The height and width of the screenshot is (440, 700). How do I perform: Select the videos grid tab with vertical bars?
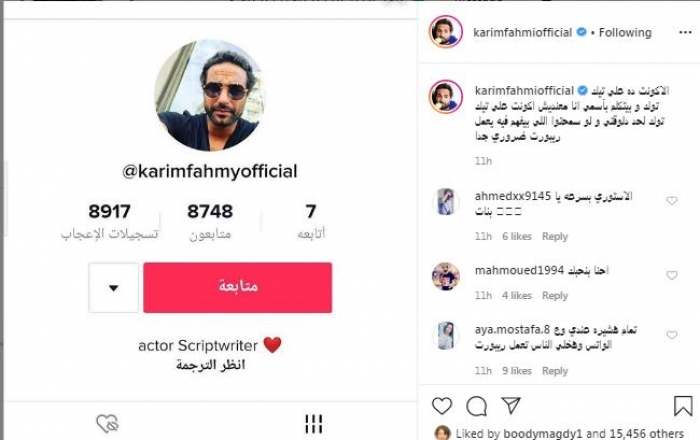pyautogui.click(x=313, y=423)
